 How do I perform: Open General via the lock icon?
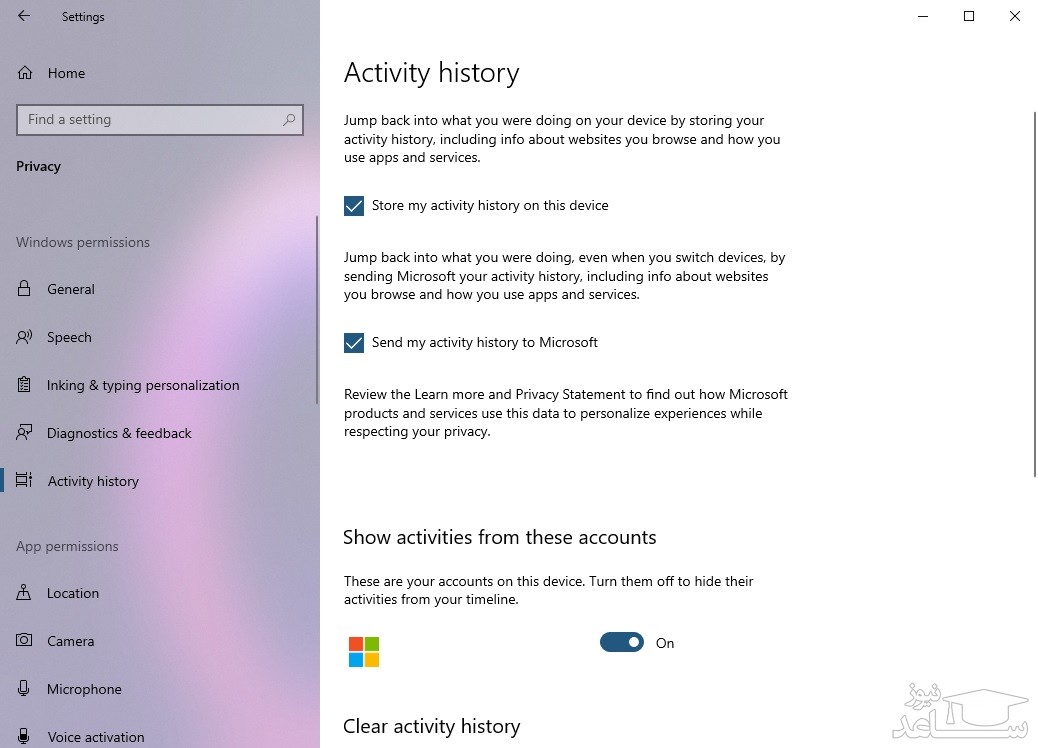(25, 289)
